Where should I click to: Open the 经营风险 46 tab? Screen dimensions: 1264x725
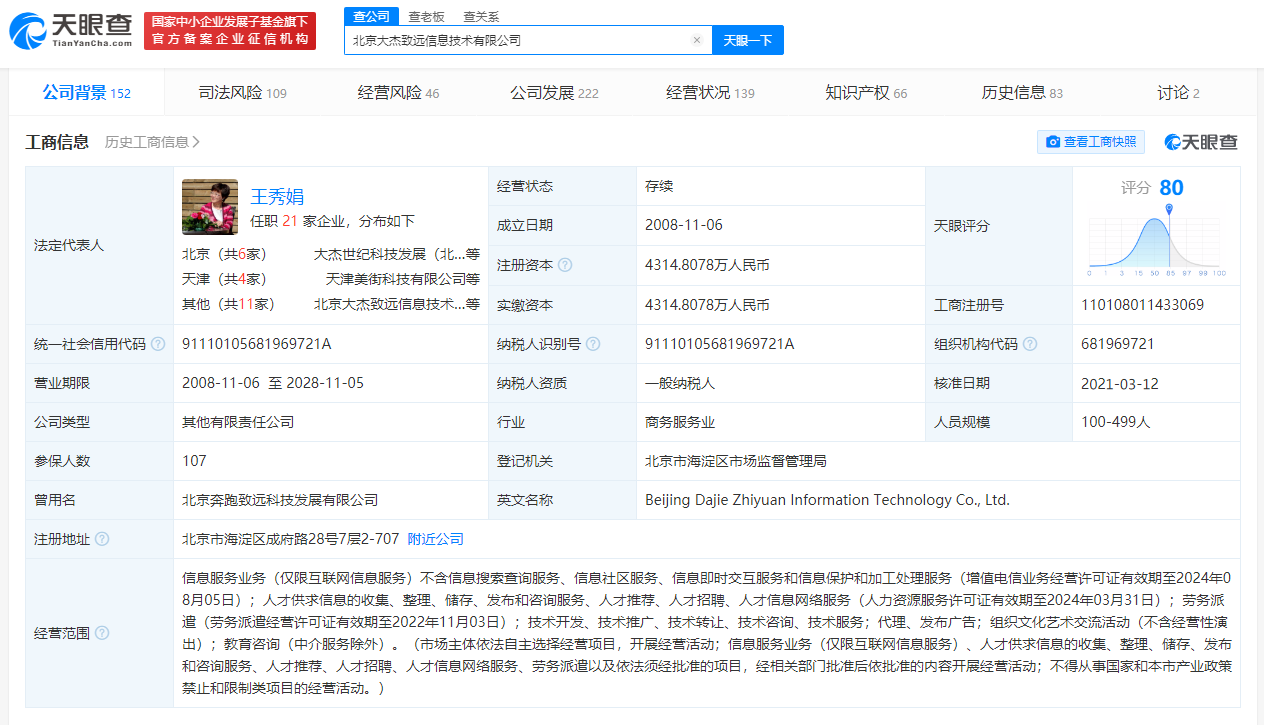tap(398, 93)
